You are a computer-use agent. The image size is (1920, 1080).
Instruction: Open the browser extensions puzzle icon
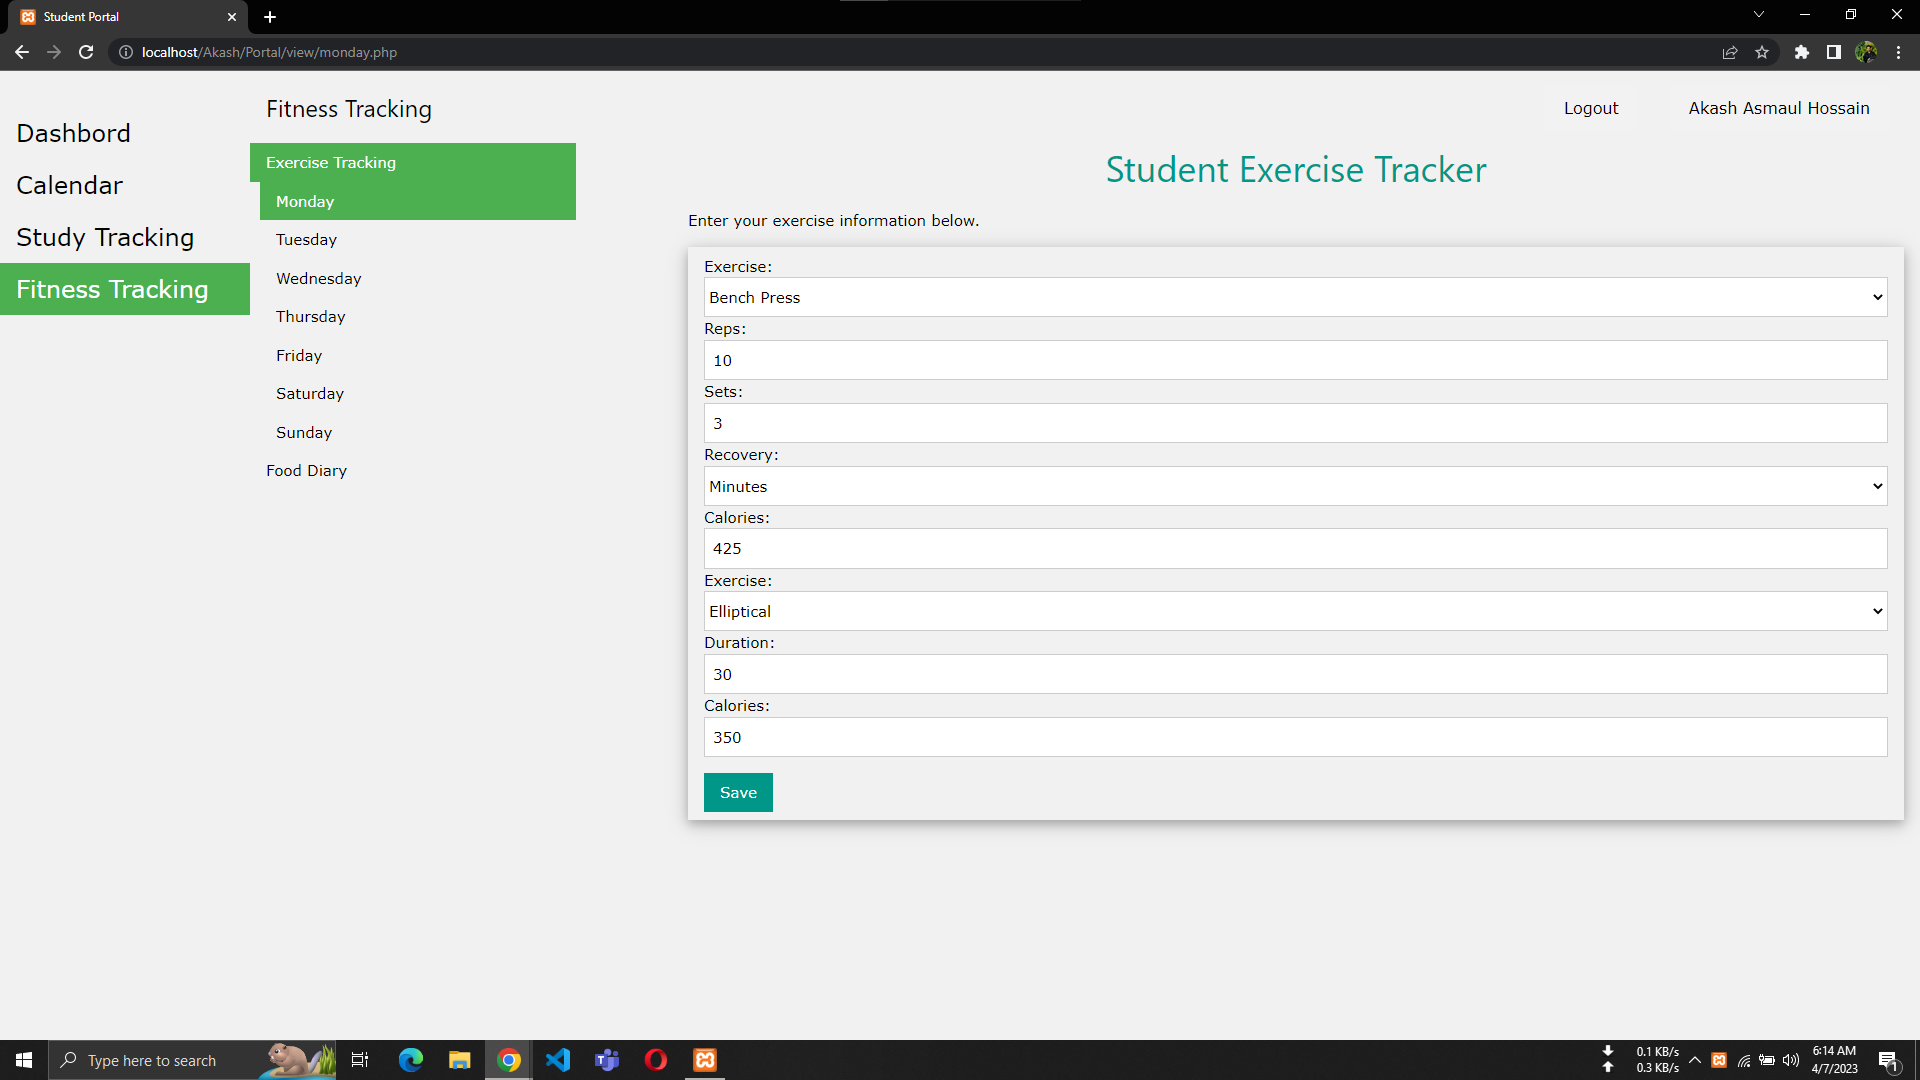click(1803, 52)
